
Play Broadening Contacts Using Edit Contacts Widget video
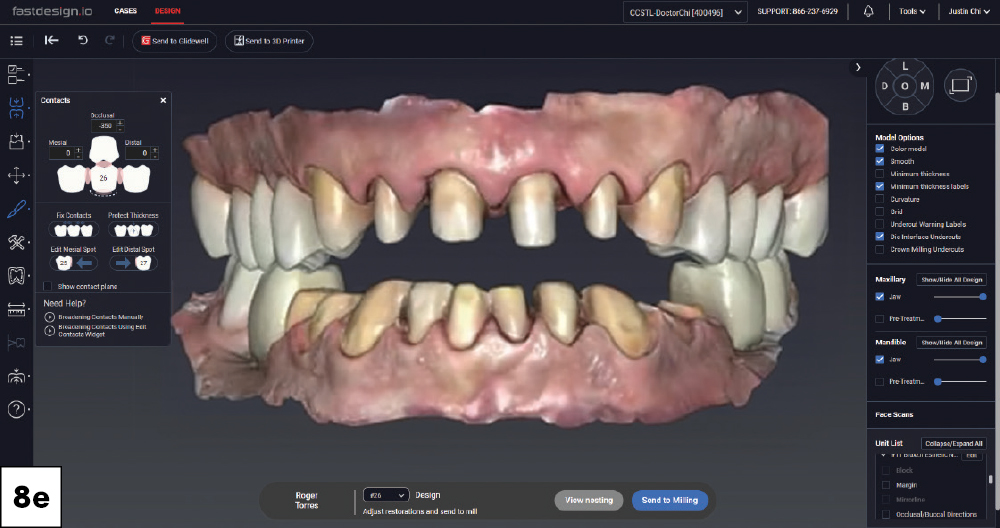(49, 330)
